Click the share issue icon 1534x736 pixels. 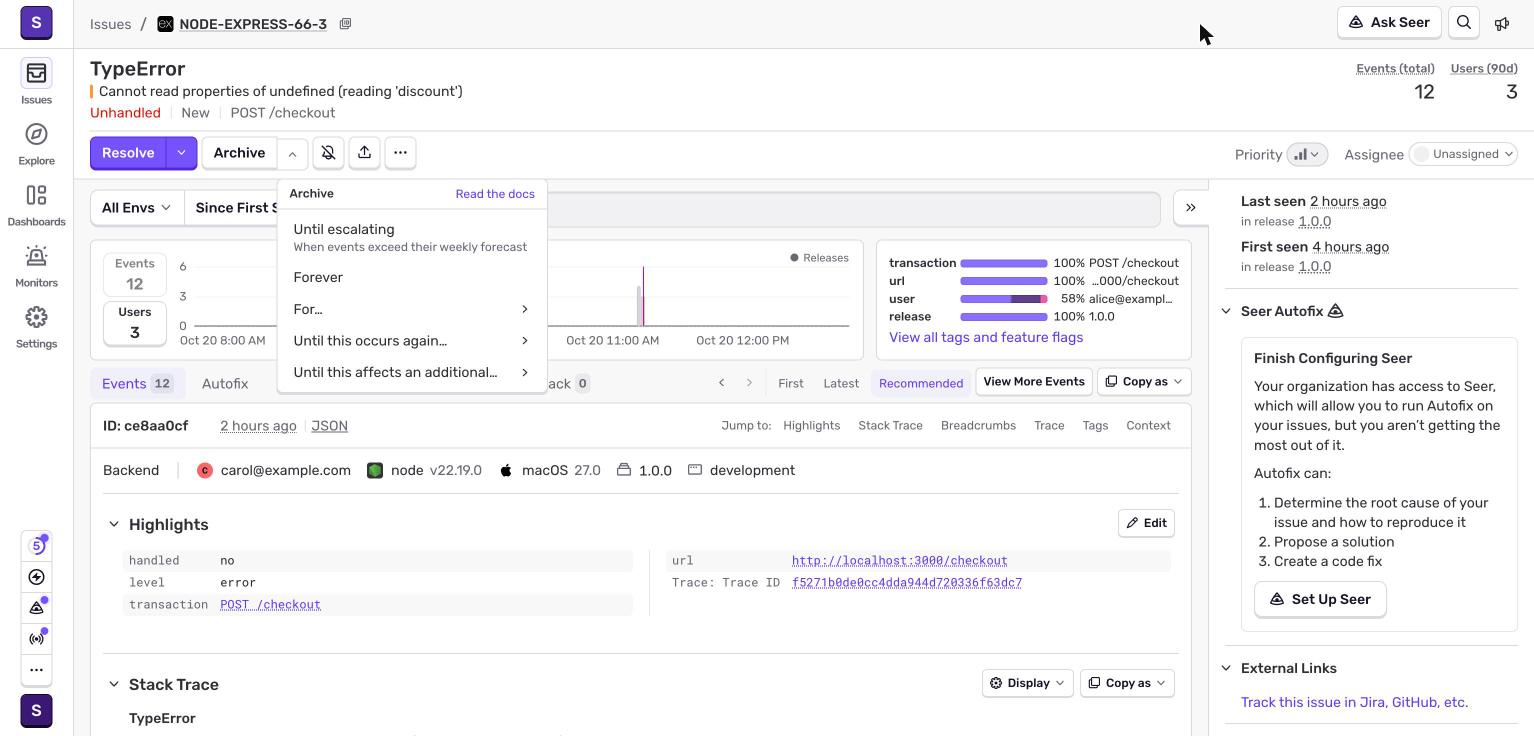coord(364,152)
